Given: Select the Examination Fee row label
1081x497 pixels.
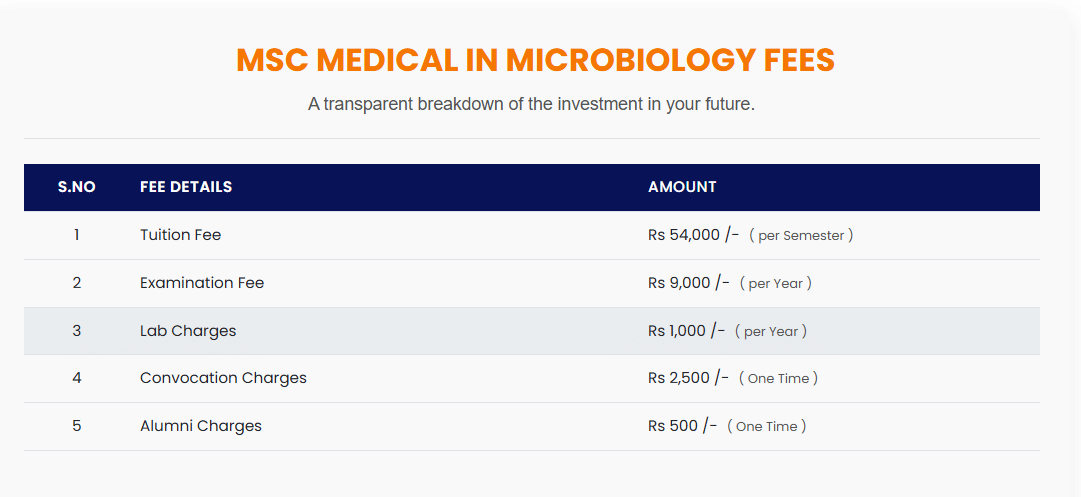Looking at the screenshot, I should [x=202, y=283].
